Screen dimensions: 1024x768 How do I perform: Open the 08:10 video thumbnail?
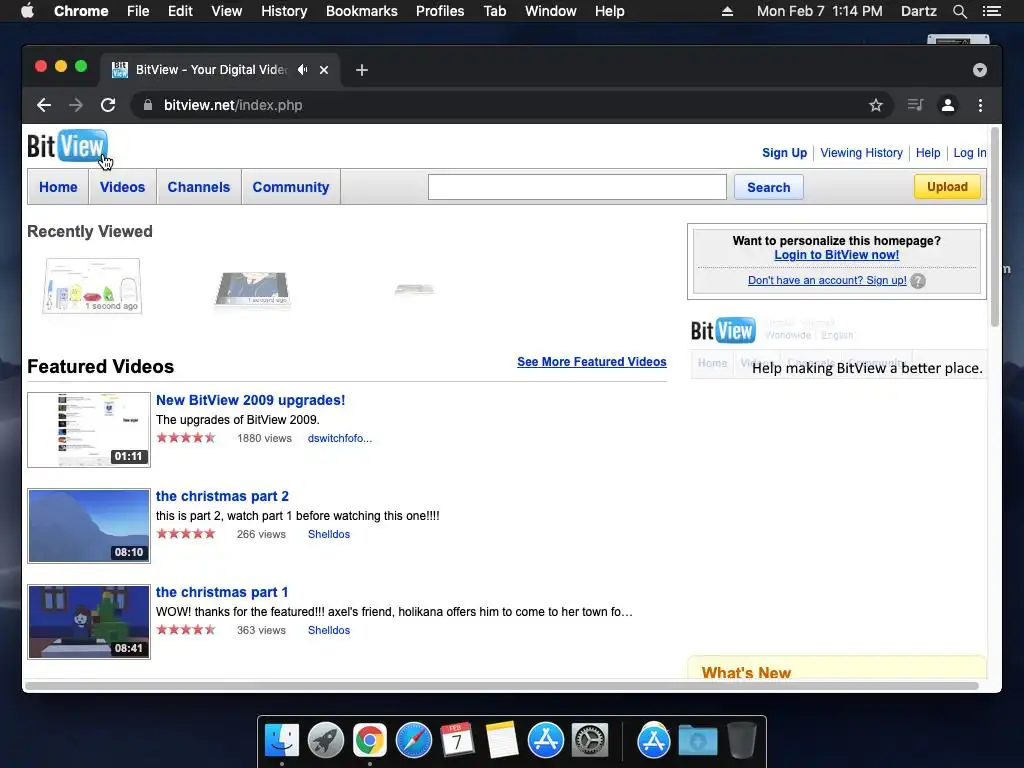point(89,526)
